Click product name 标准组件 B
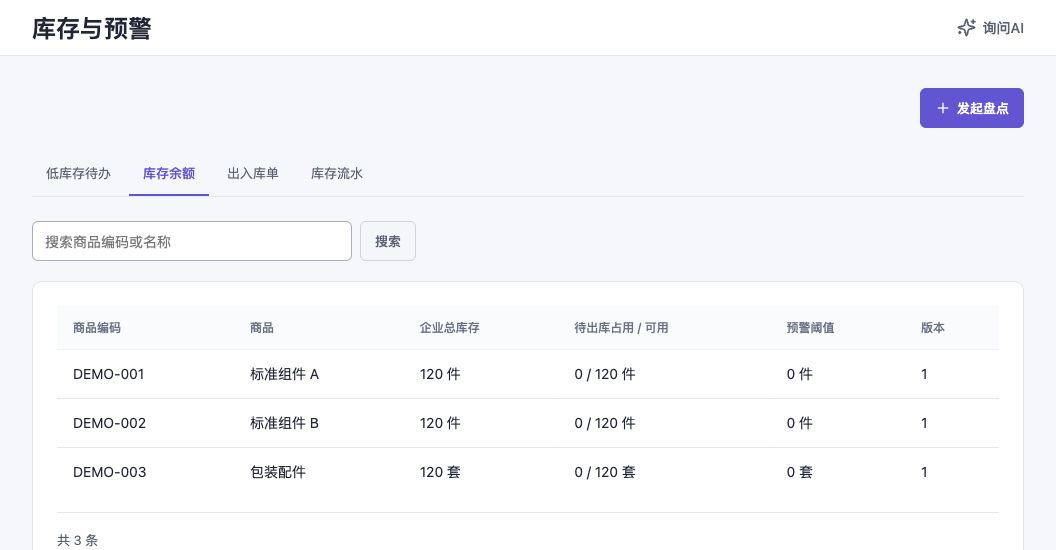Viewport: 1056px width, 550px height. pos(284,423)
